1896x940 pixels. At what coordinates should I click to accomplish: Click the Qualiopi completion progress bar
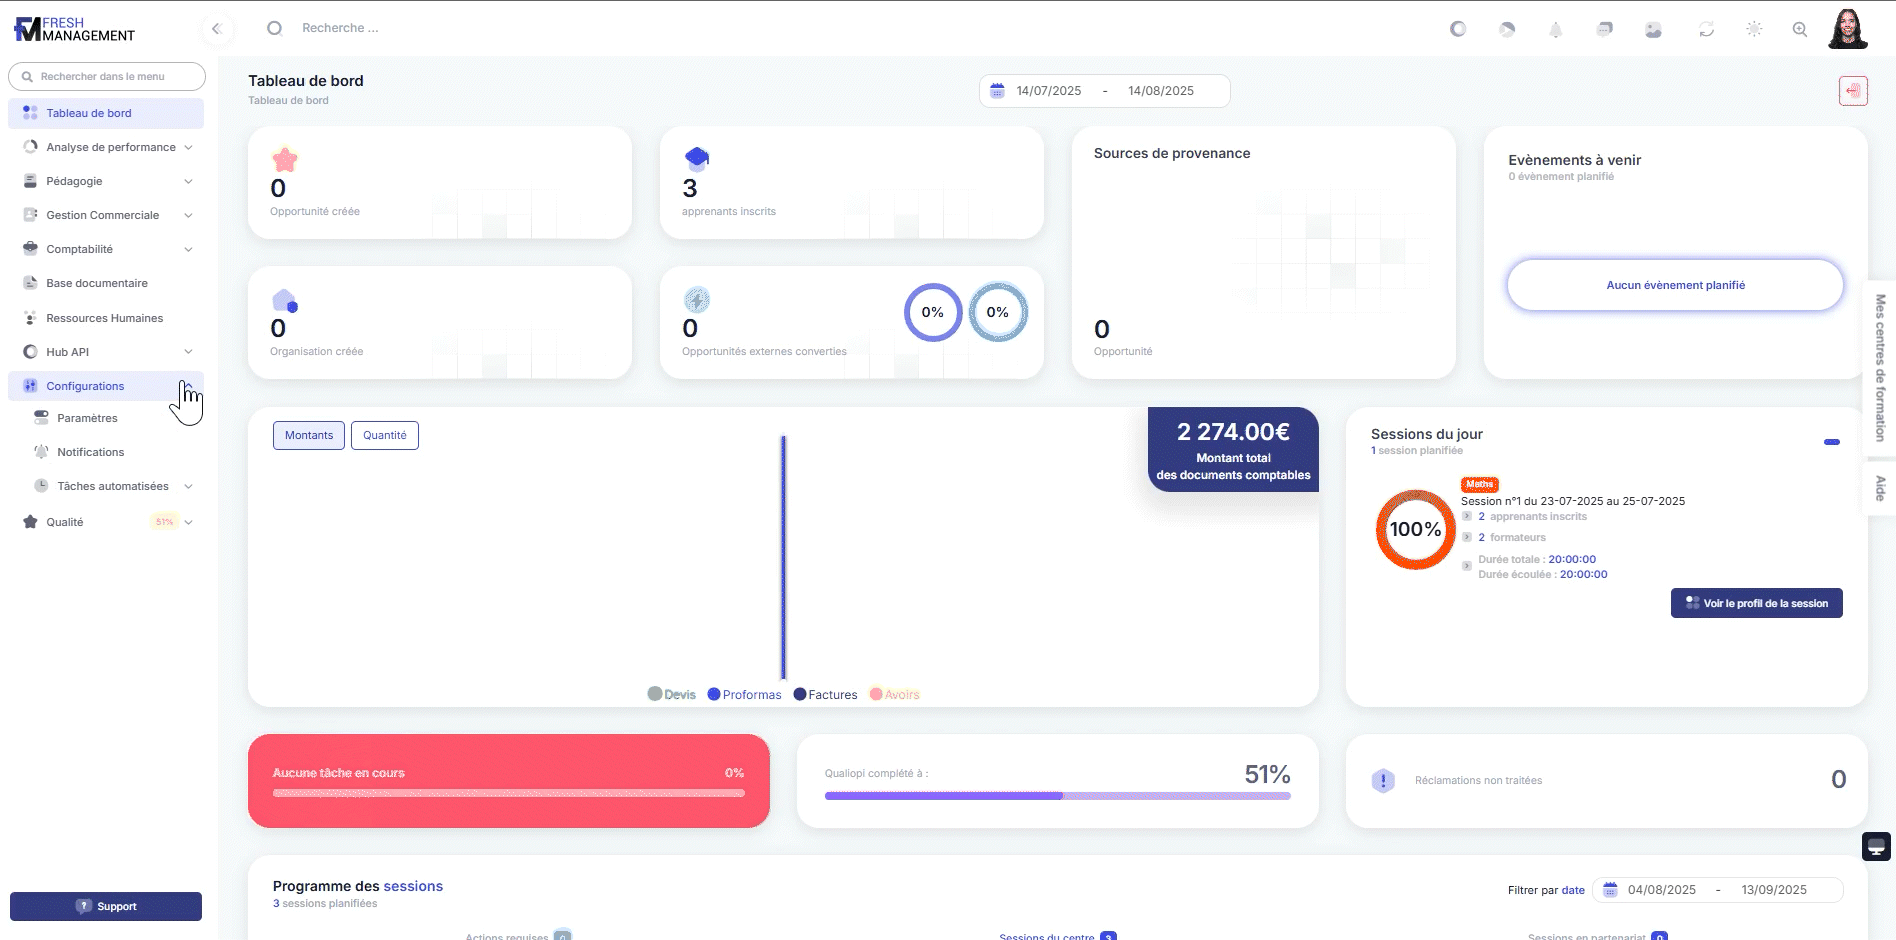click(x=1057, y=796)
